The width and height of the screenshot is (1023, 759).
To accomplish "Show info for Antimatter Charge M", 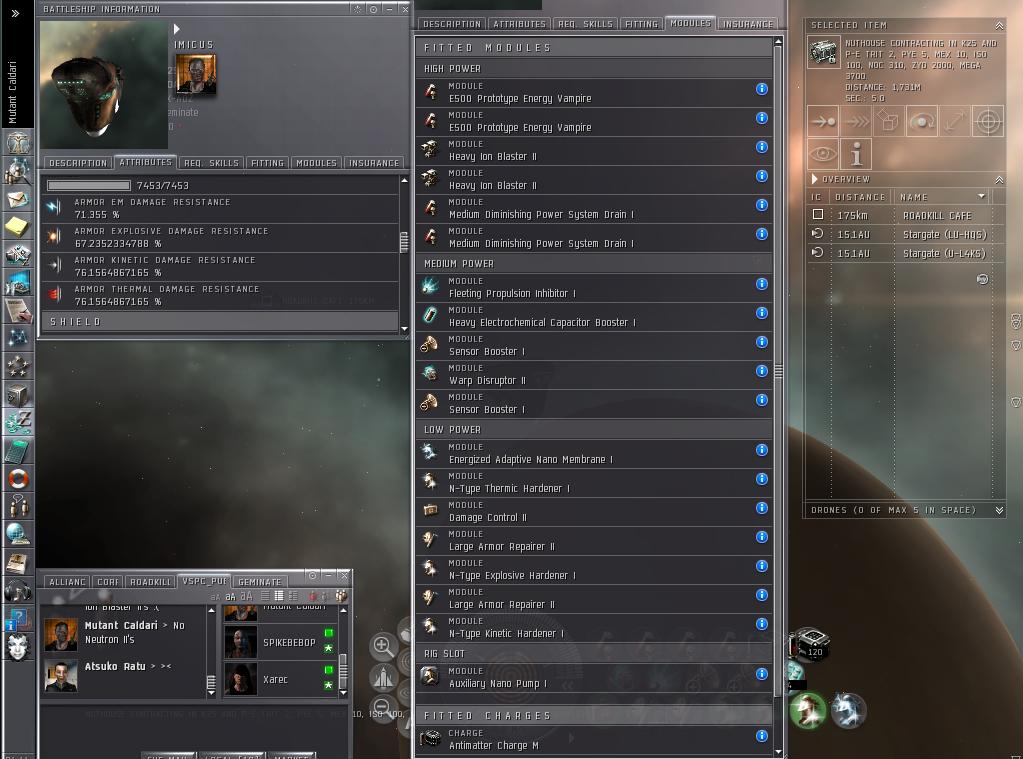I will (761, 736).
